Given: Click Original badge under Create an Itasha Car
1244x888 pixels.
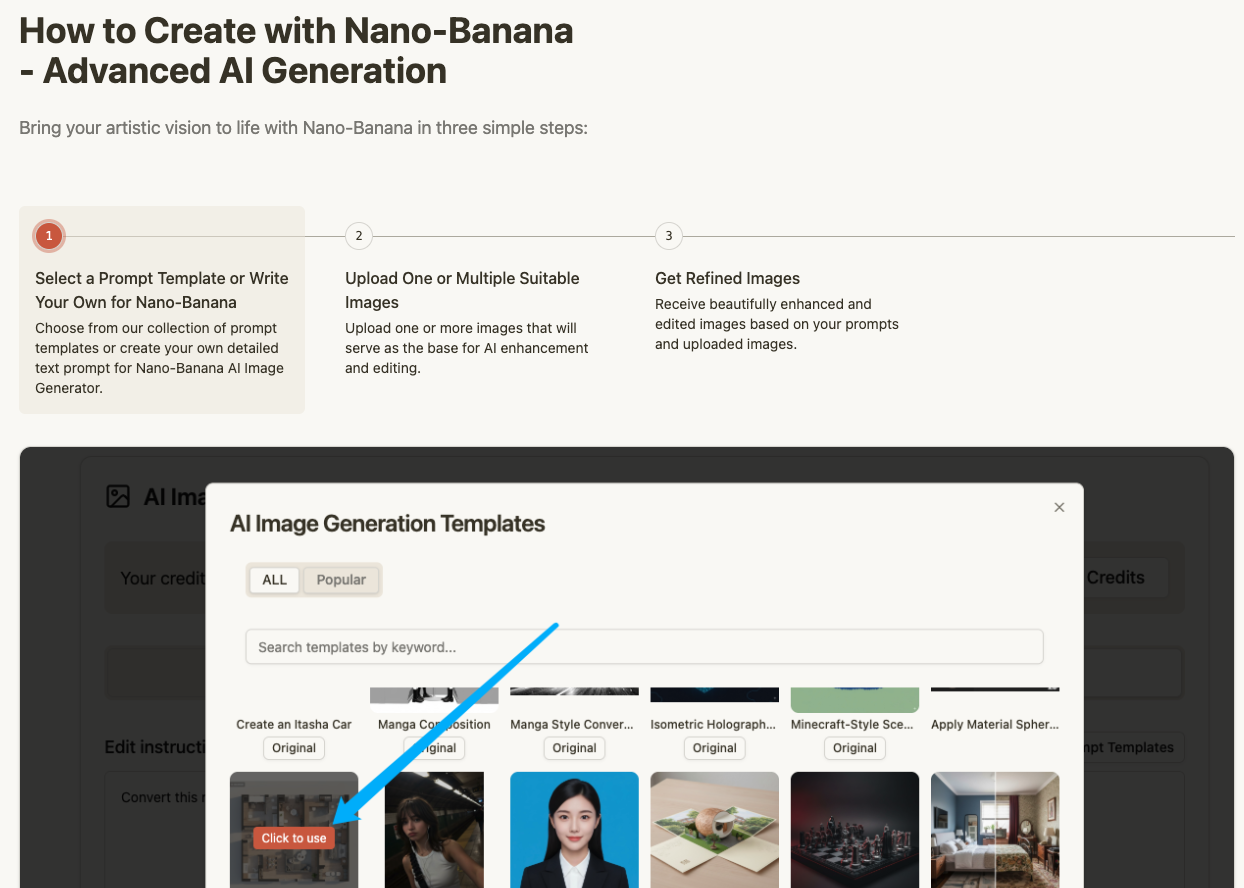Looking at the screenshot, I should click(293, 747).
